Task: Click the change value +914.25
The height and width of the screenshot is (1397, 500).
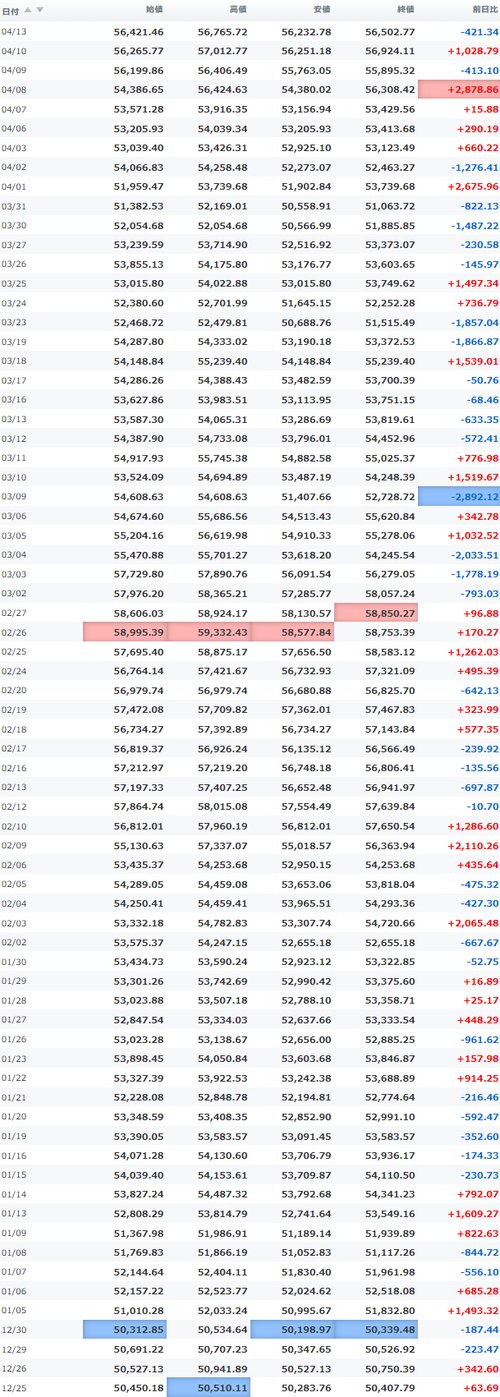Action: (477, 1077)
